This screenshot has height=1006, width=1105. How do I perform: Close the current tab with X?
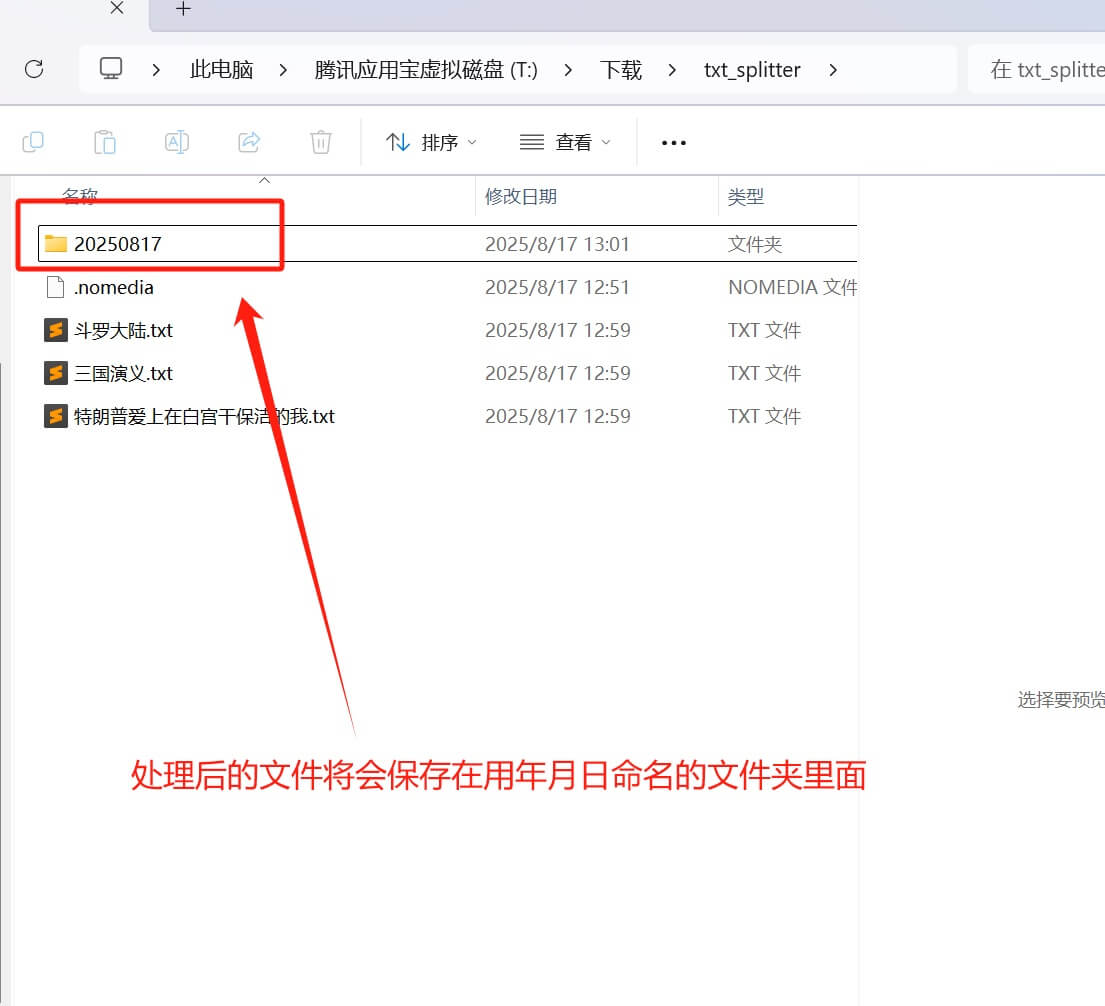tap(116, 8)
